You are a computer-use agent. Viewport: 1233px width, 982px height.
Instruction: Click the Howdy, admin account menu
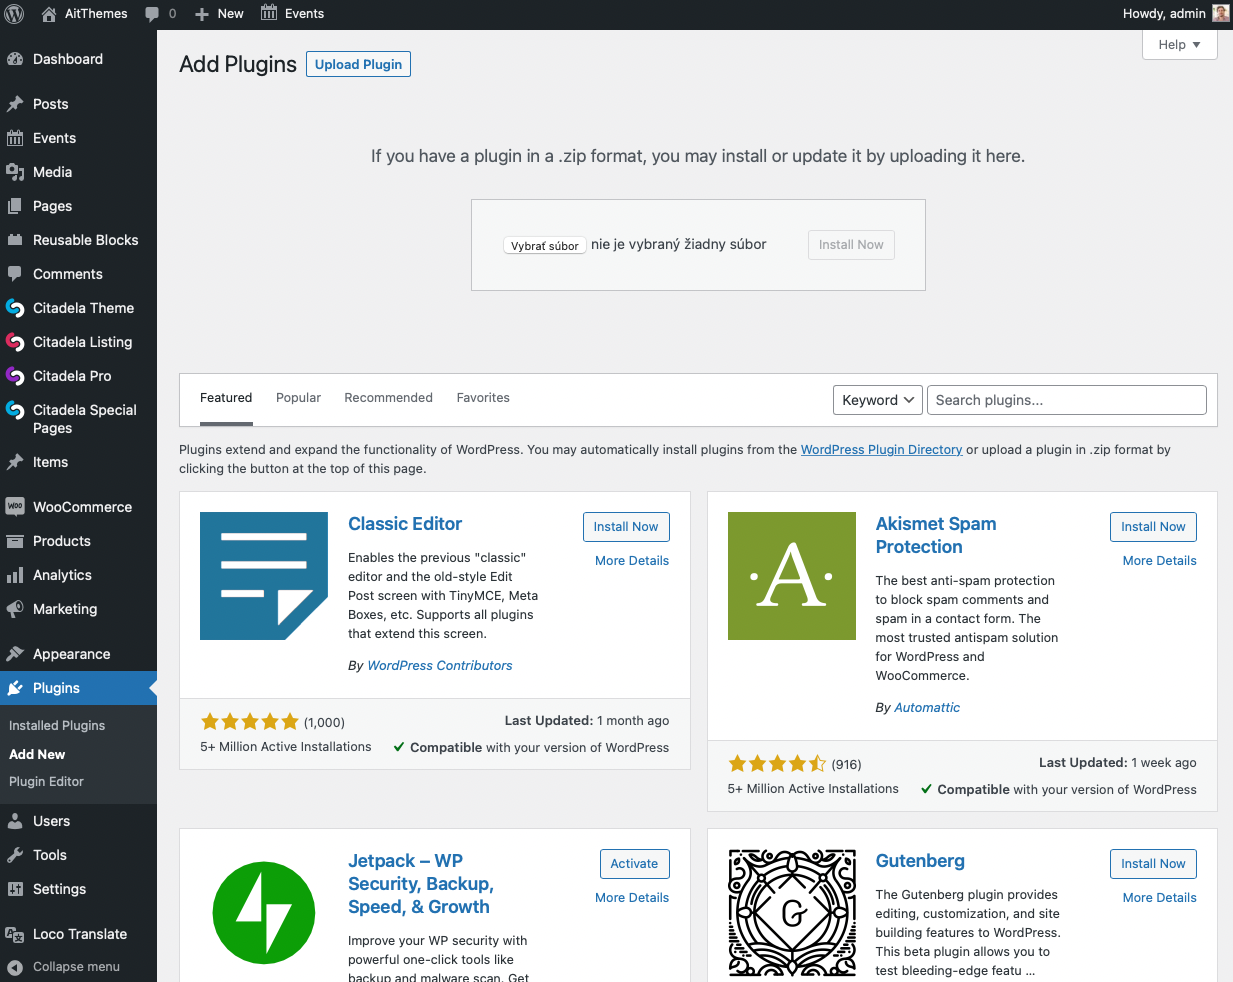pos(1176,14)
